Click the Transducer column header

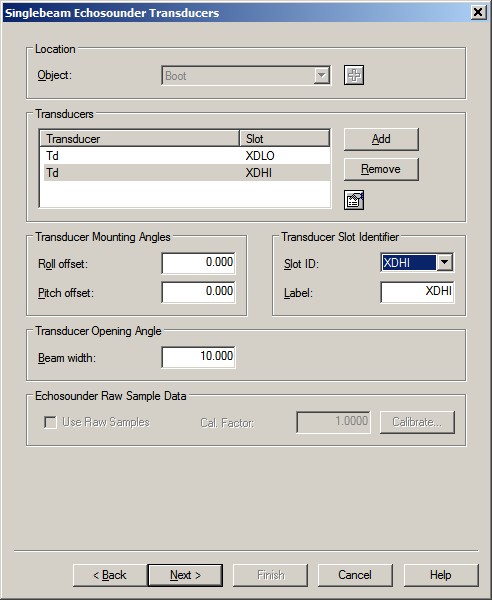(x=140, y=139)
